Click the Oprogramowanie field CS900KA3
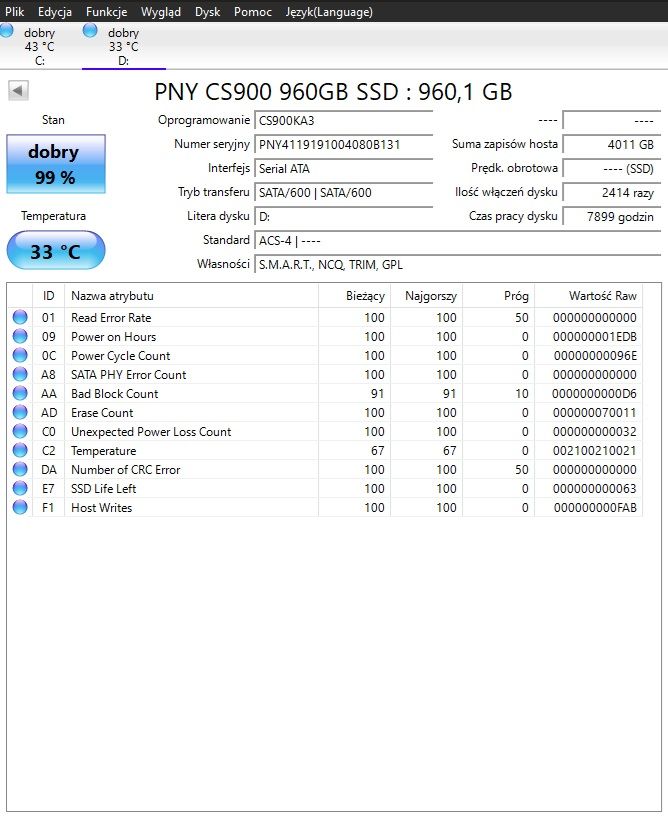 pyautogui.click(x=343, y=121)
